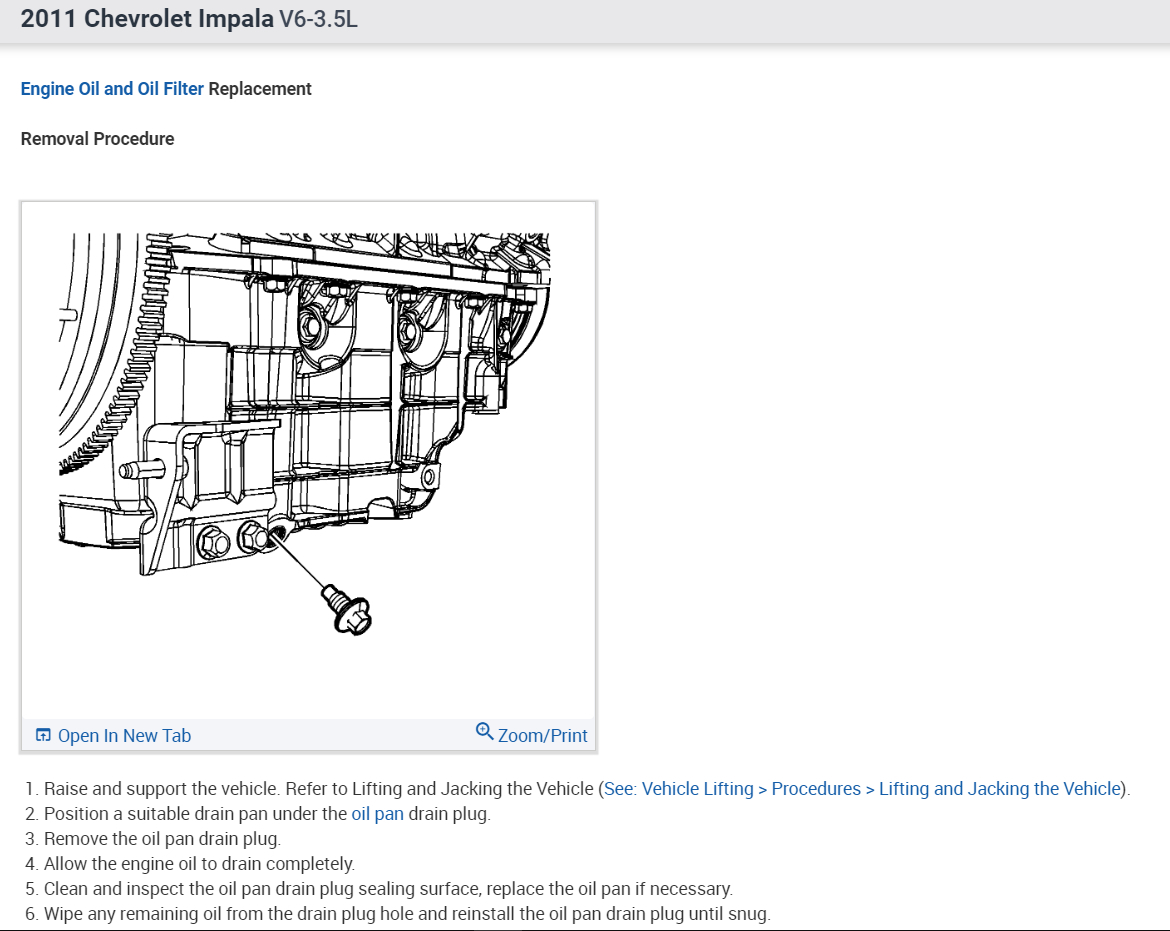
Task: Click step 5 Clean and inspect sealing surface
Action: point(379,888)
